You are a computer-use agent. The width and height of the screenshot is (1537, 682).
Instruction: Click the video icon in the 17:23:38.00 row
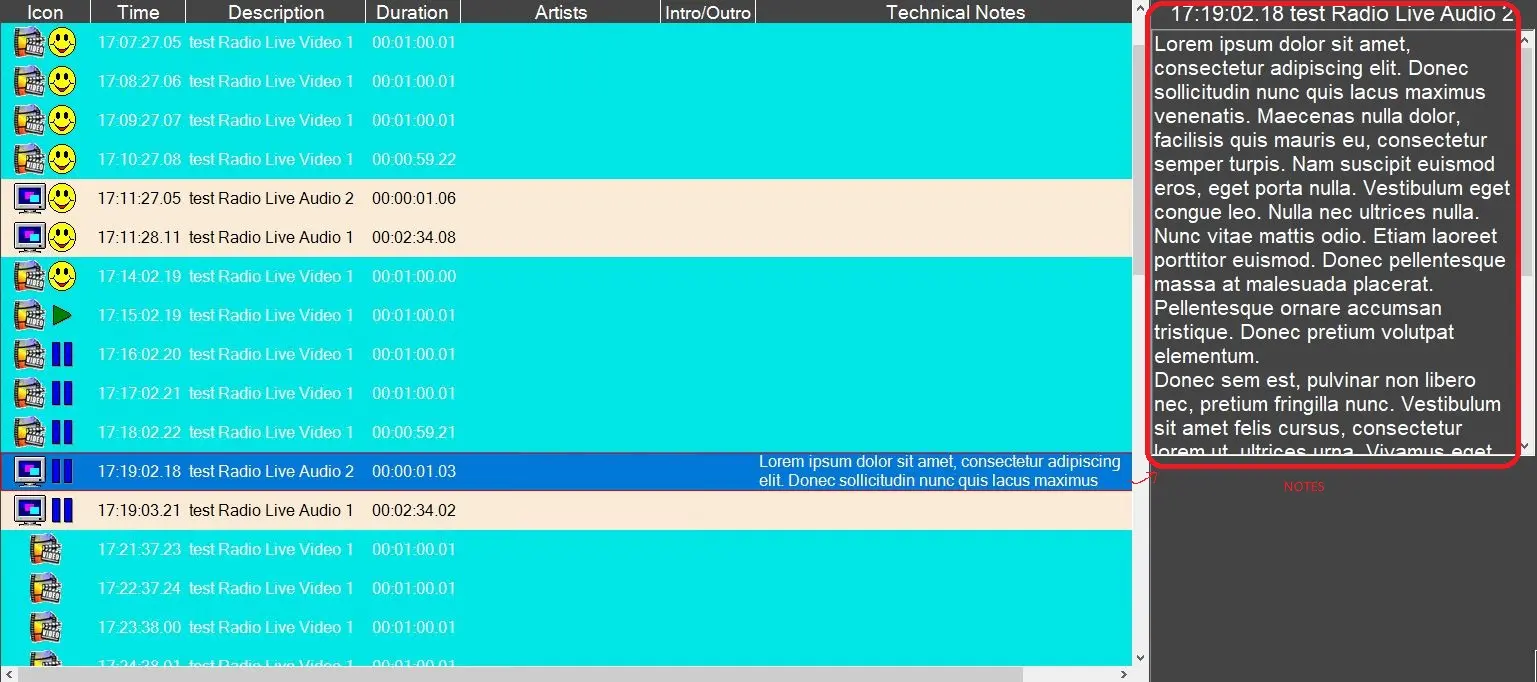point(45,628)
